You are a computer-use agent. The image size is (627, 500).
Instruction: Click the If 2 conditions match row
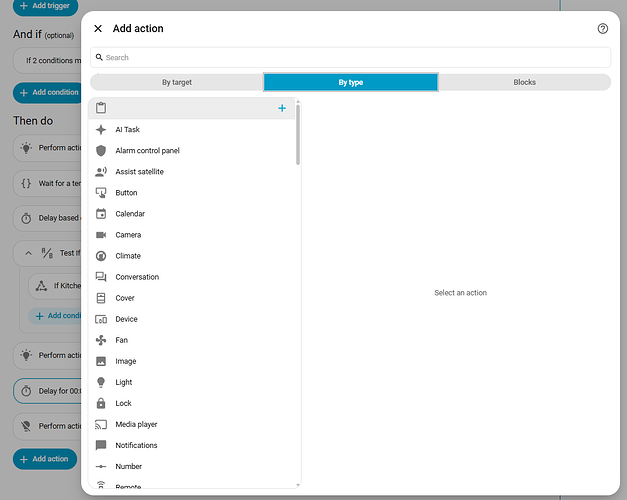click(47, 60)
